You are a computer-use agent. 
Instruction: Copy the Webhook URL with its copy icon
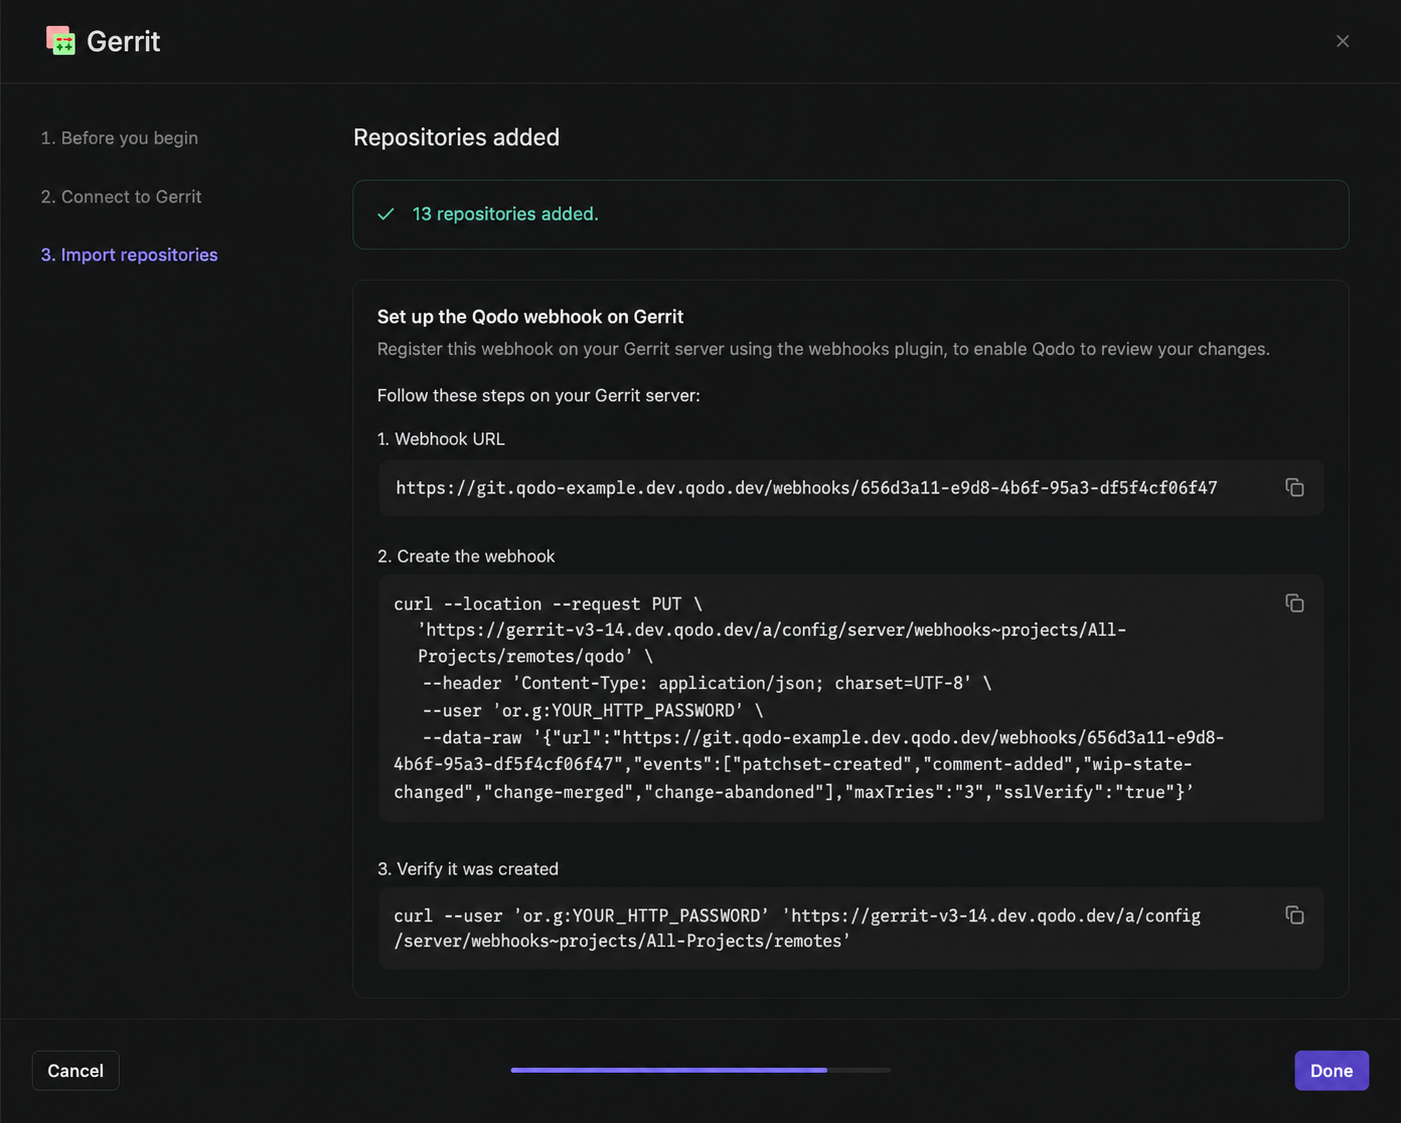click(x=1294, y=487)
